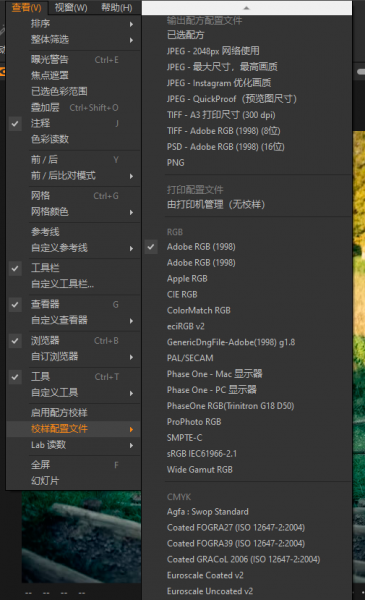Open the 帮助(H) menu

pyautogui.click(x=117, y=8)
